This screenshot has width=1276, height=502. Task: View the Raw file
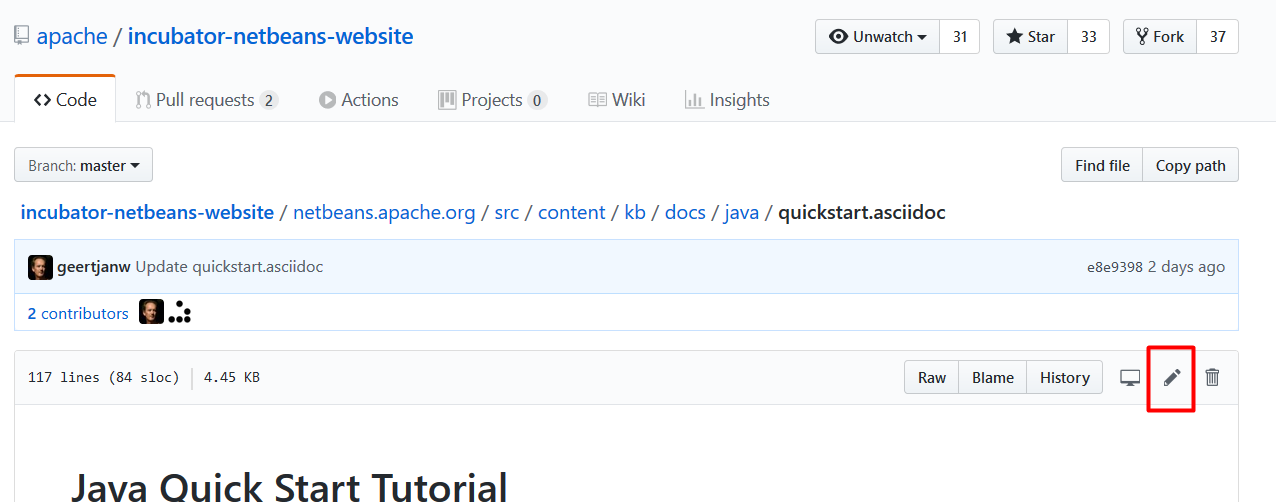(932, 377)
